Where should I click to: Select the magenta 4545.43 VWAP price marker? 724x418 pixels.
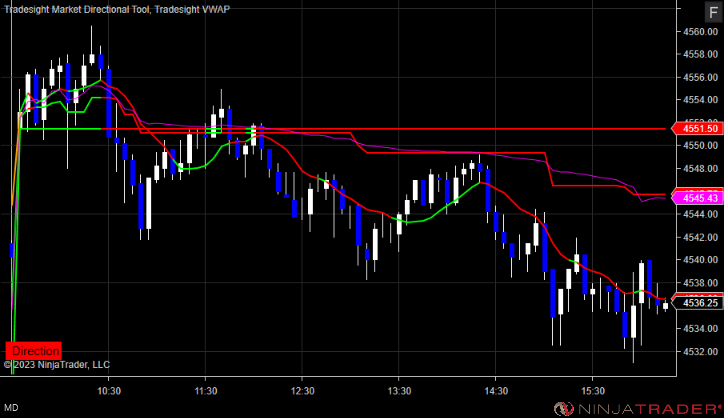[x=697, y=198]
